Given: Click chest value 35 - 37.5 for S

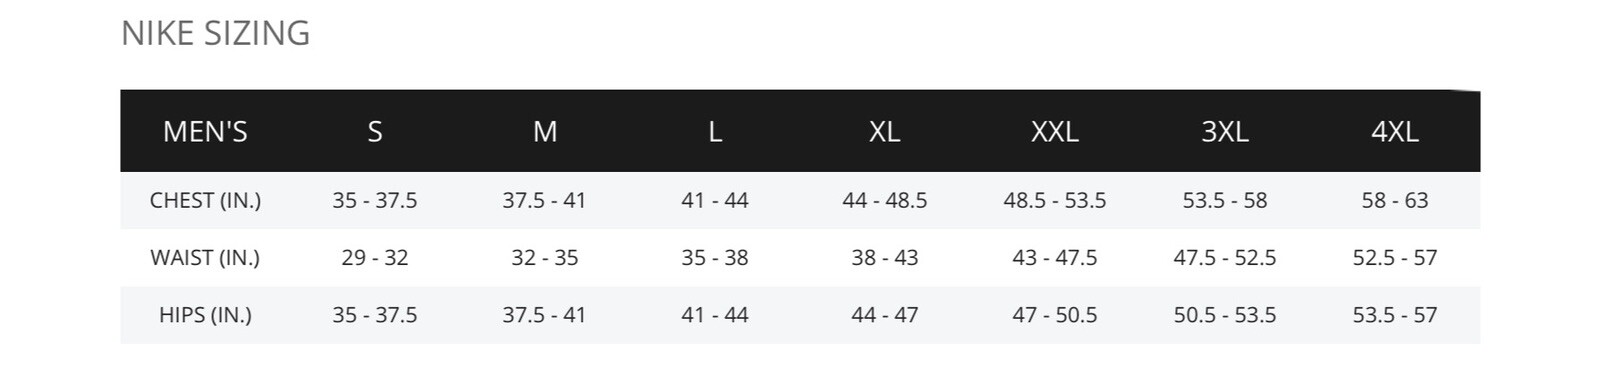Looking at the screenshot, I should point(375,200).
